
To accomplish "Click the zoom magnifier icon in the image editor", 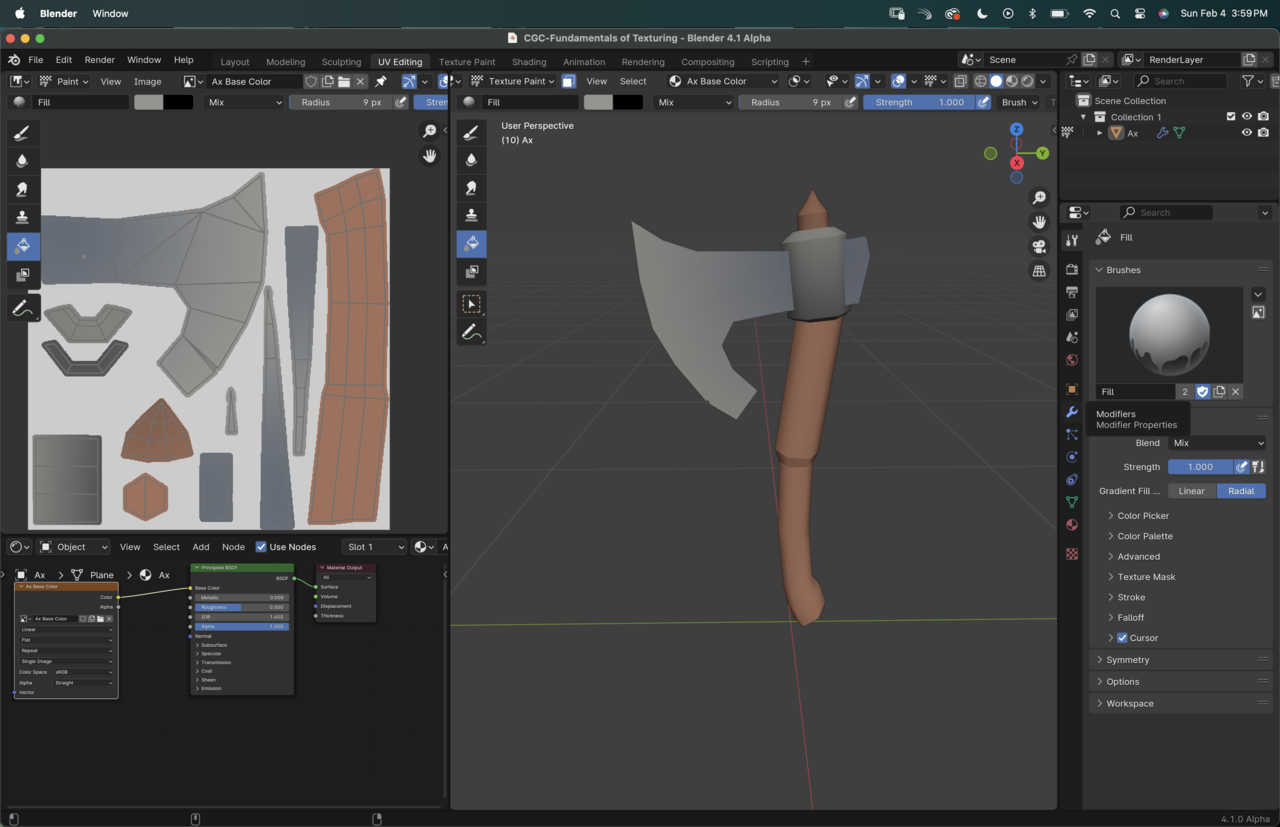I will pos(430,132).
